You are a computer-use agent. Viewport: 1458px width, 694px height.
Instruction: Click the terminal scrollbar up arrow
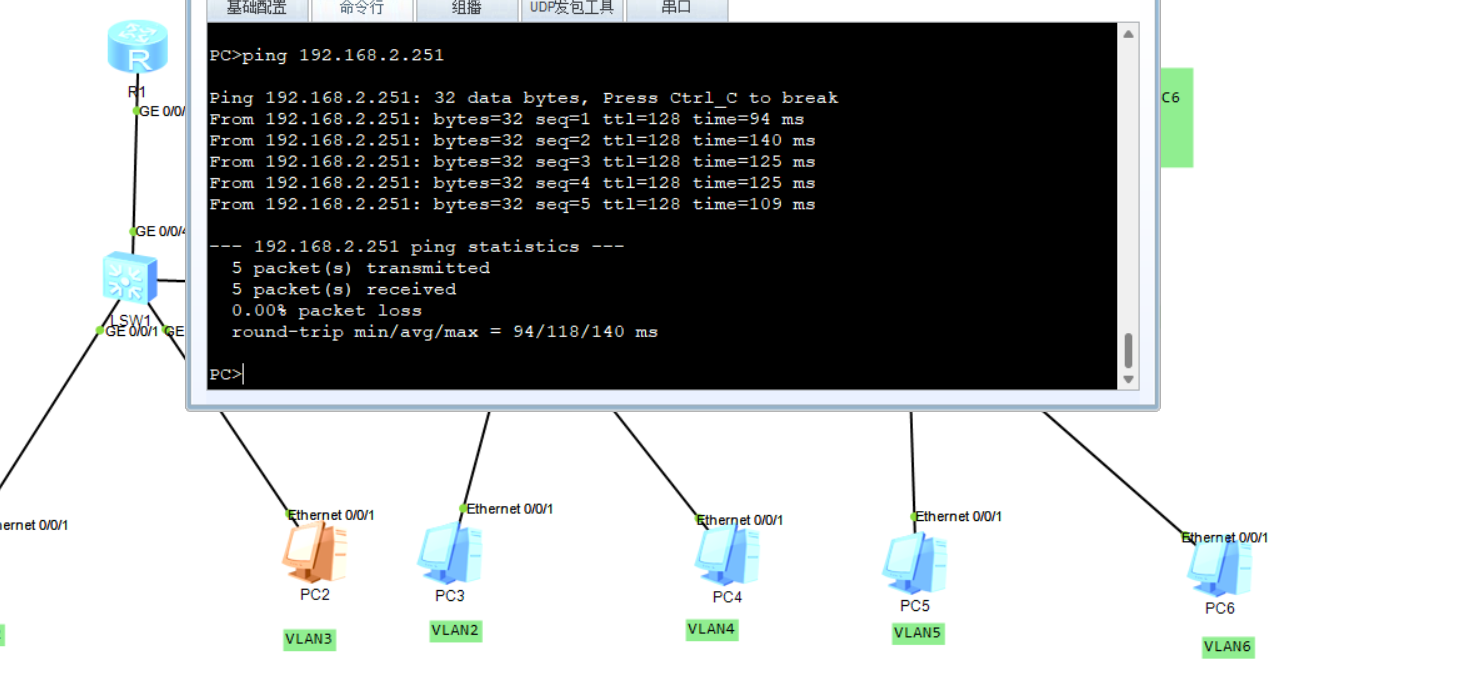[1127, 33]
